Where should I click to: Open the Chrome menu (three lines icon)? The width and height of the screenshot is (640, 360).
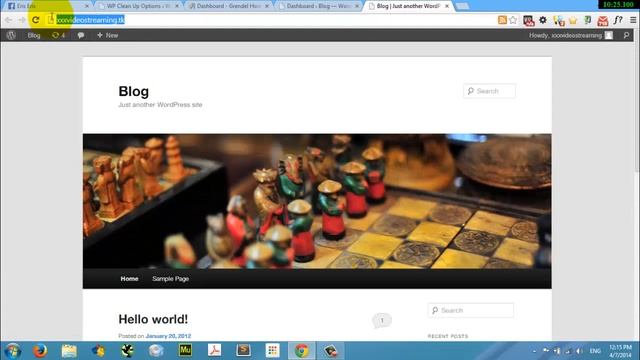tap(633, 20)
